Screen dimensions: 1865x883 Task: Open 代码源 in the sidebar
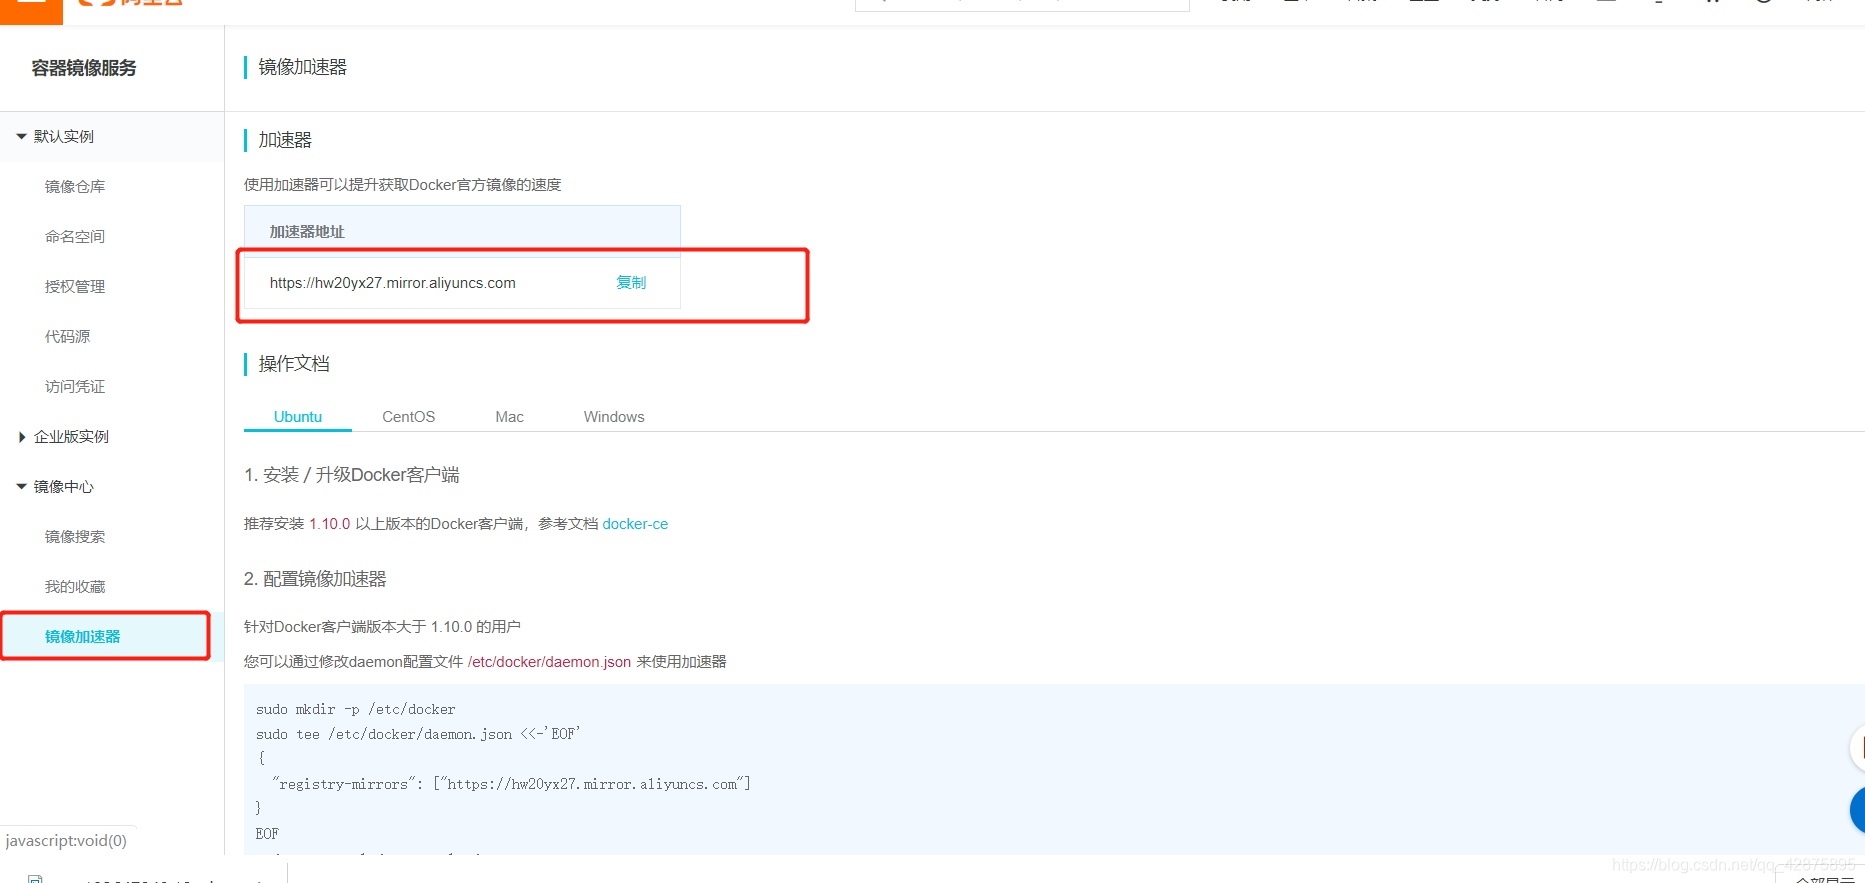click(x=67, y=336)
